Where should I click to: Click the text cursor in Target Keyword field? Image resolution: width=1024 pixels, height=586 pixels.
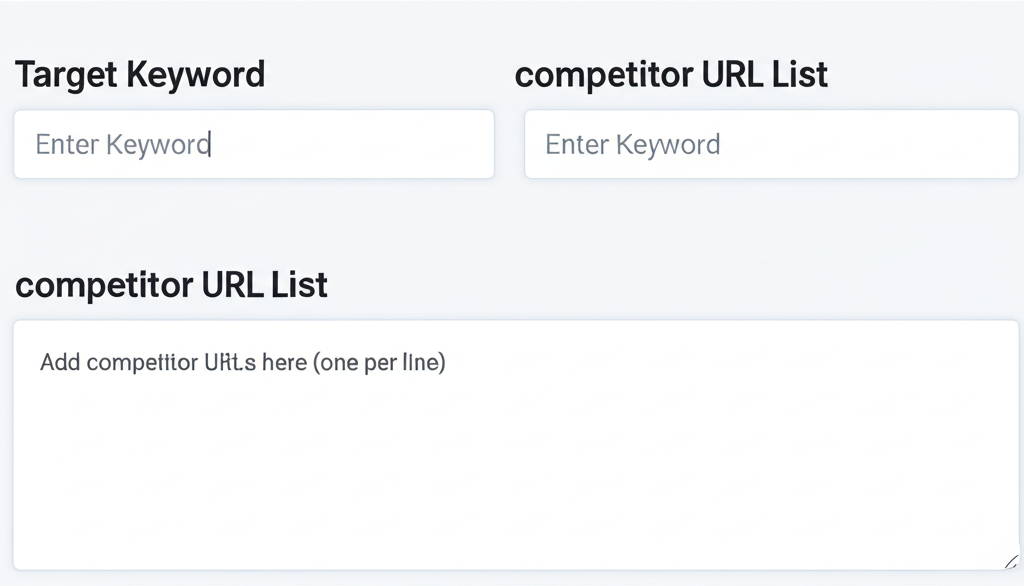(x=211, y=145)
